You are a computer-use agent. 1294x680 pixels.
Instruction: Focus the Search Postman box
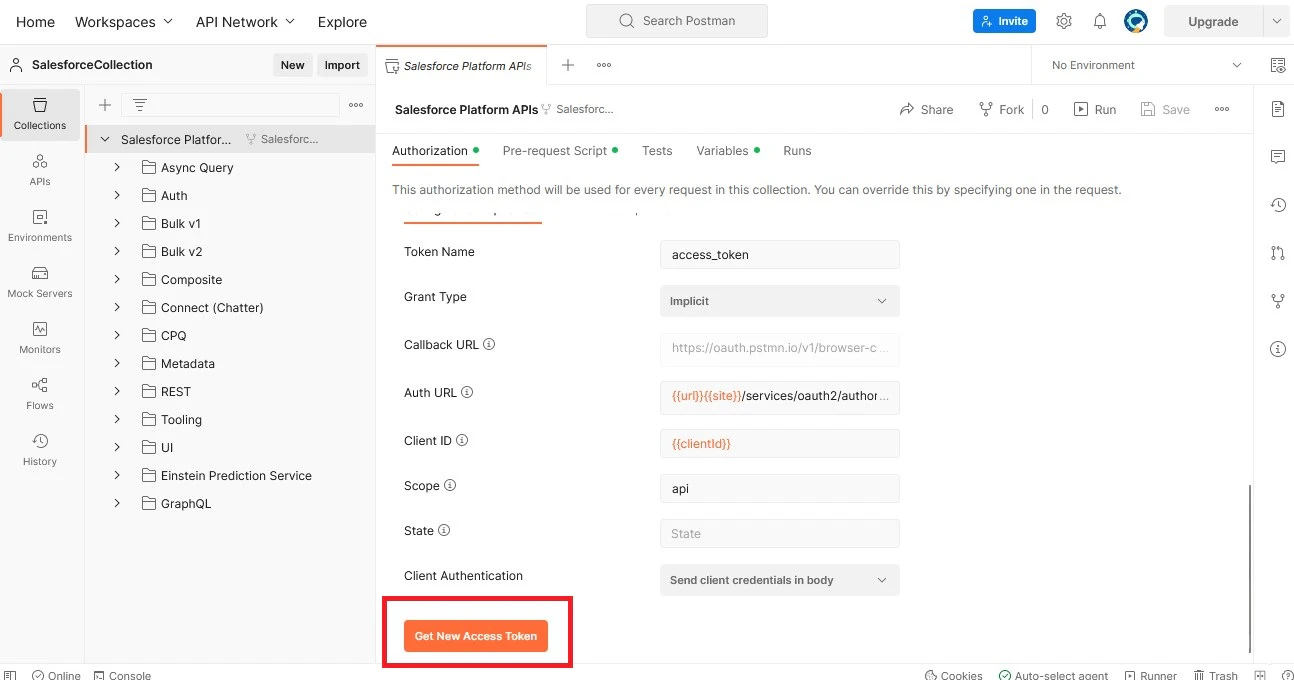pyautogui.click(x=677, y=21)
